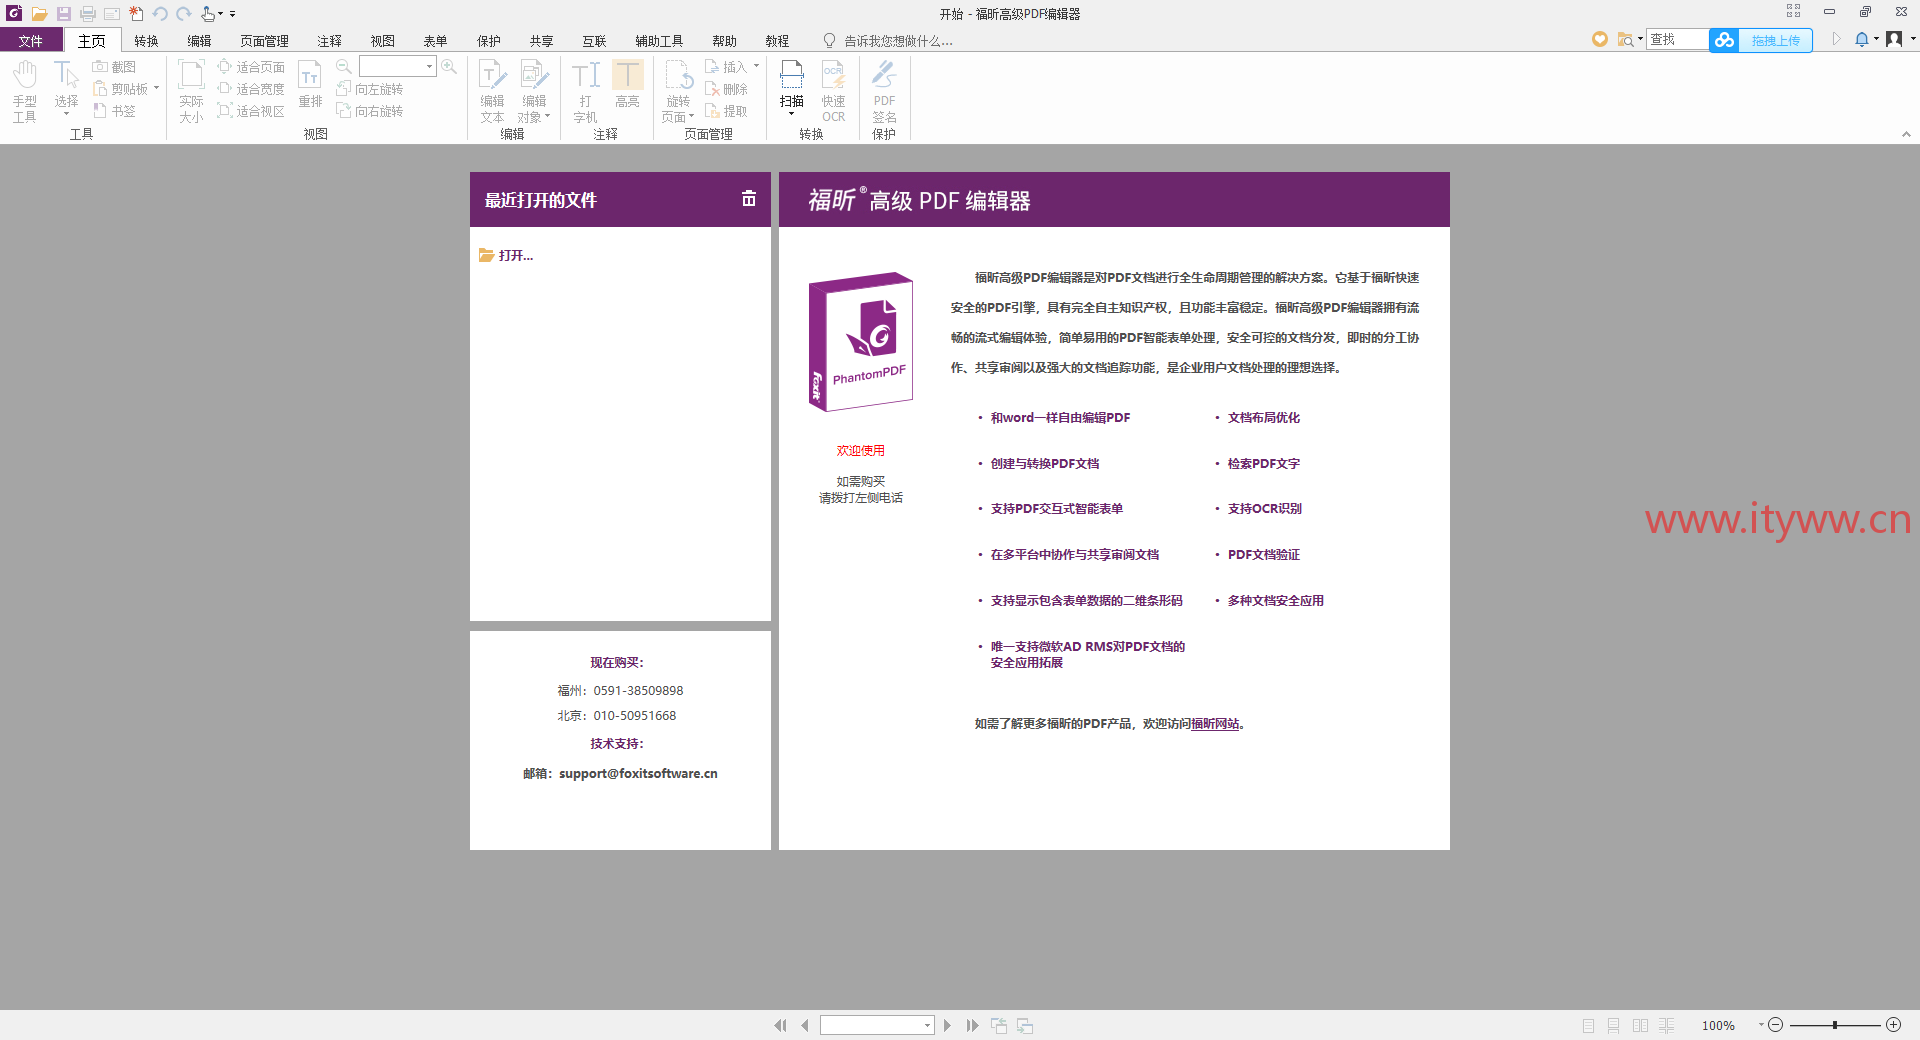Click the drag upload (拖拽上传) button
Image resolution: width=1920 pixels, height=1040 pixels.
[1775, 40]
